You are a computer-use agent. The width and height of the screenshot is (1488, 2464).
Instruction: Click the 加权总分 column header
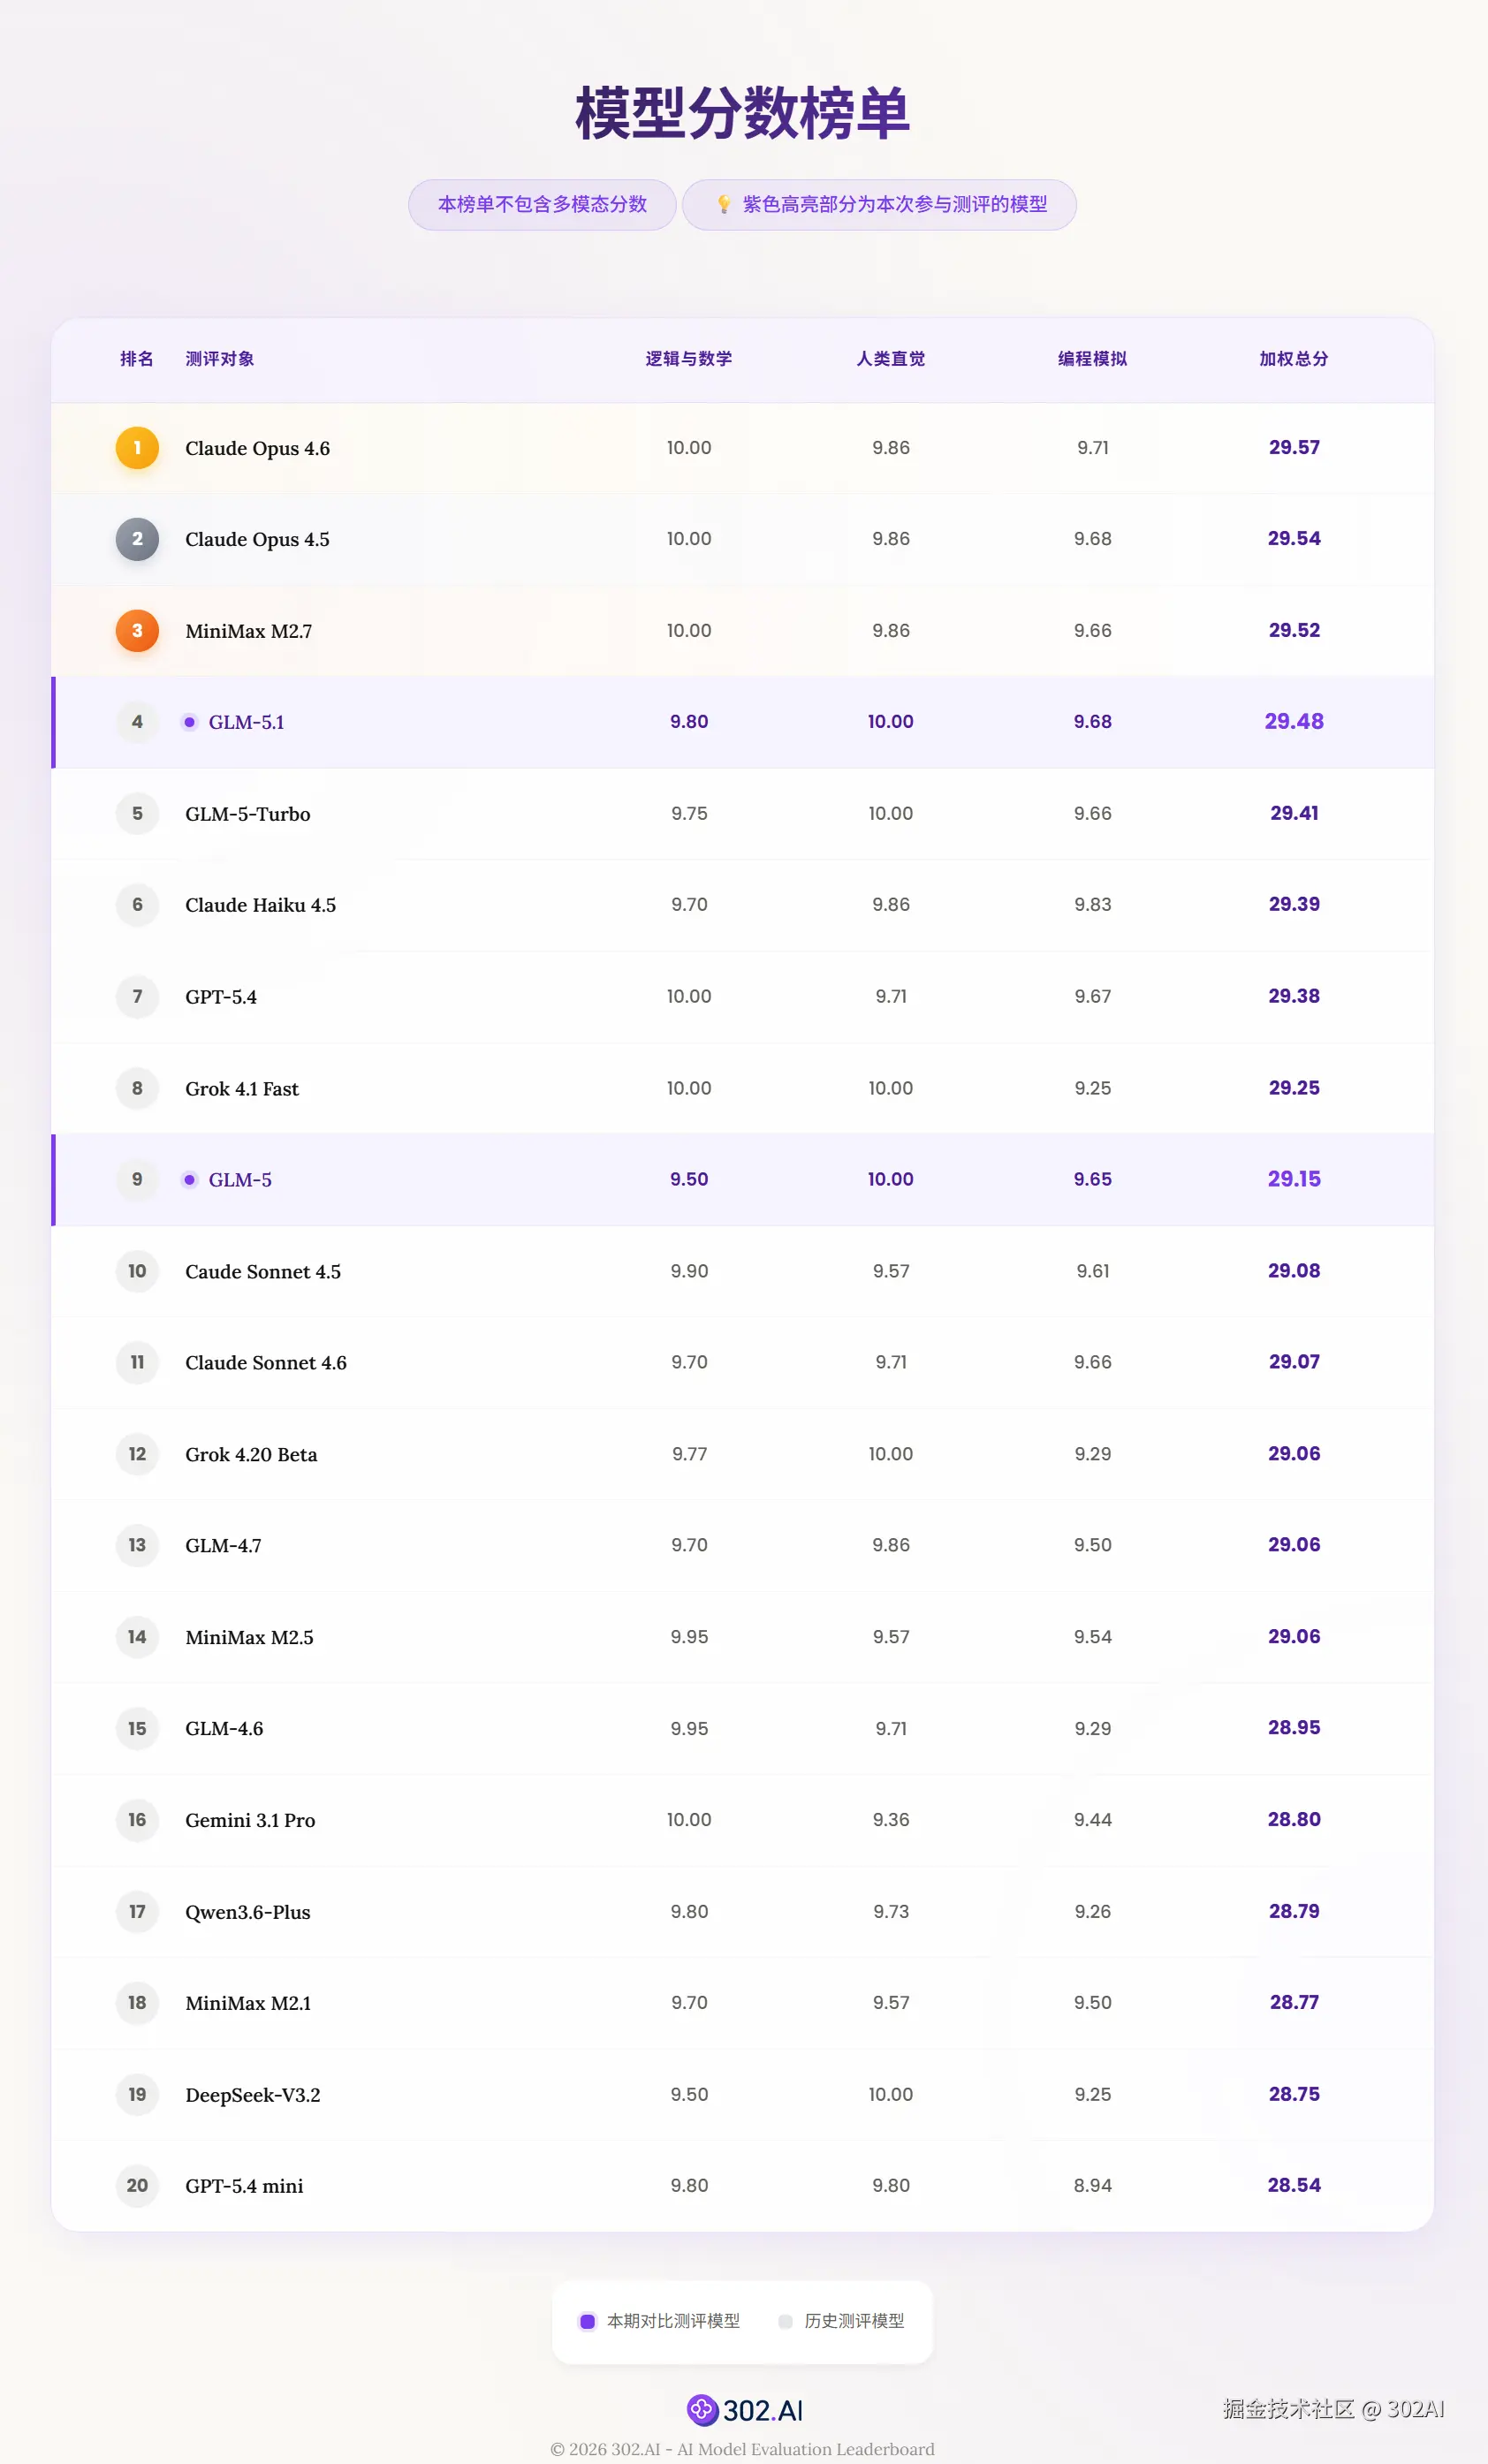pyautogui.click(x=1293, y=359)
